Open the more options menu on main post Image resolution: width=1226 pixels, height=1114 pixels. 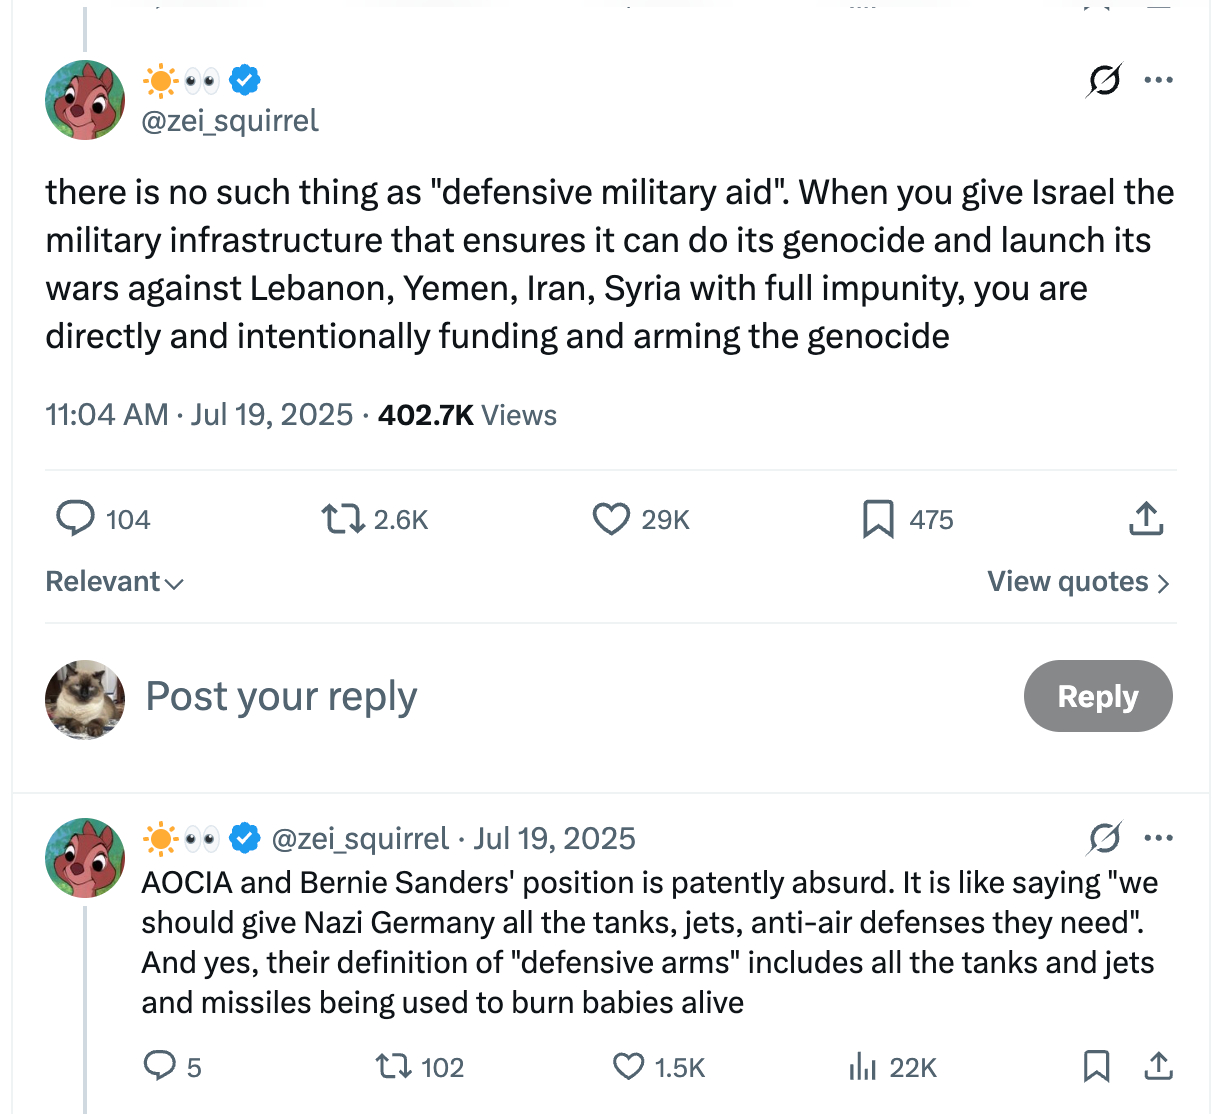1158,80
